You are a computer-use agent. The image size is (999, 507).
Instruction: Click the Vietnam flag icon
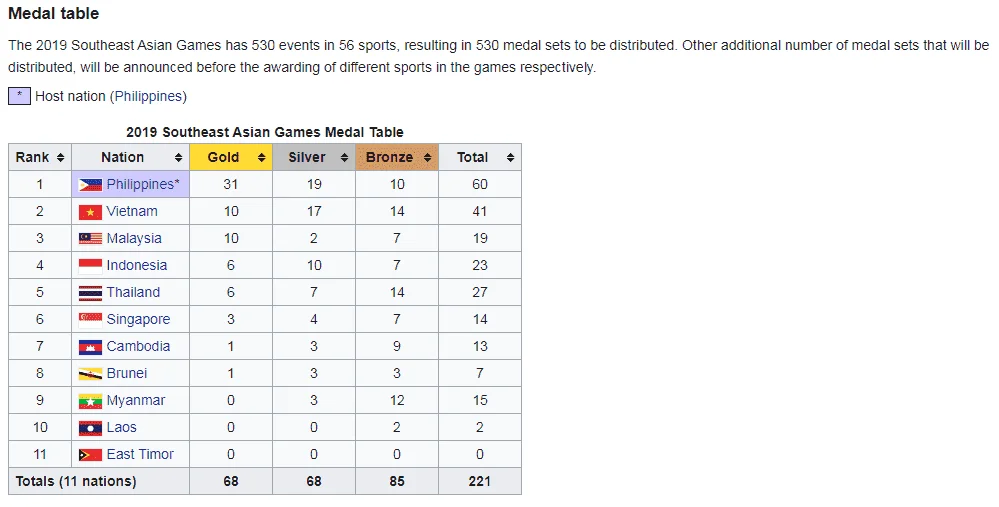tap(90, 211)
